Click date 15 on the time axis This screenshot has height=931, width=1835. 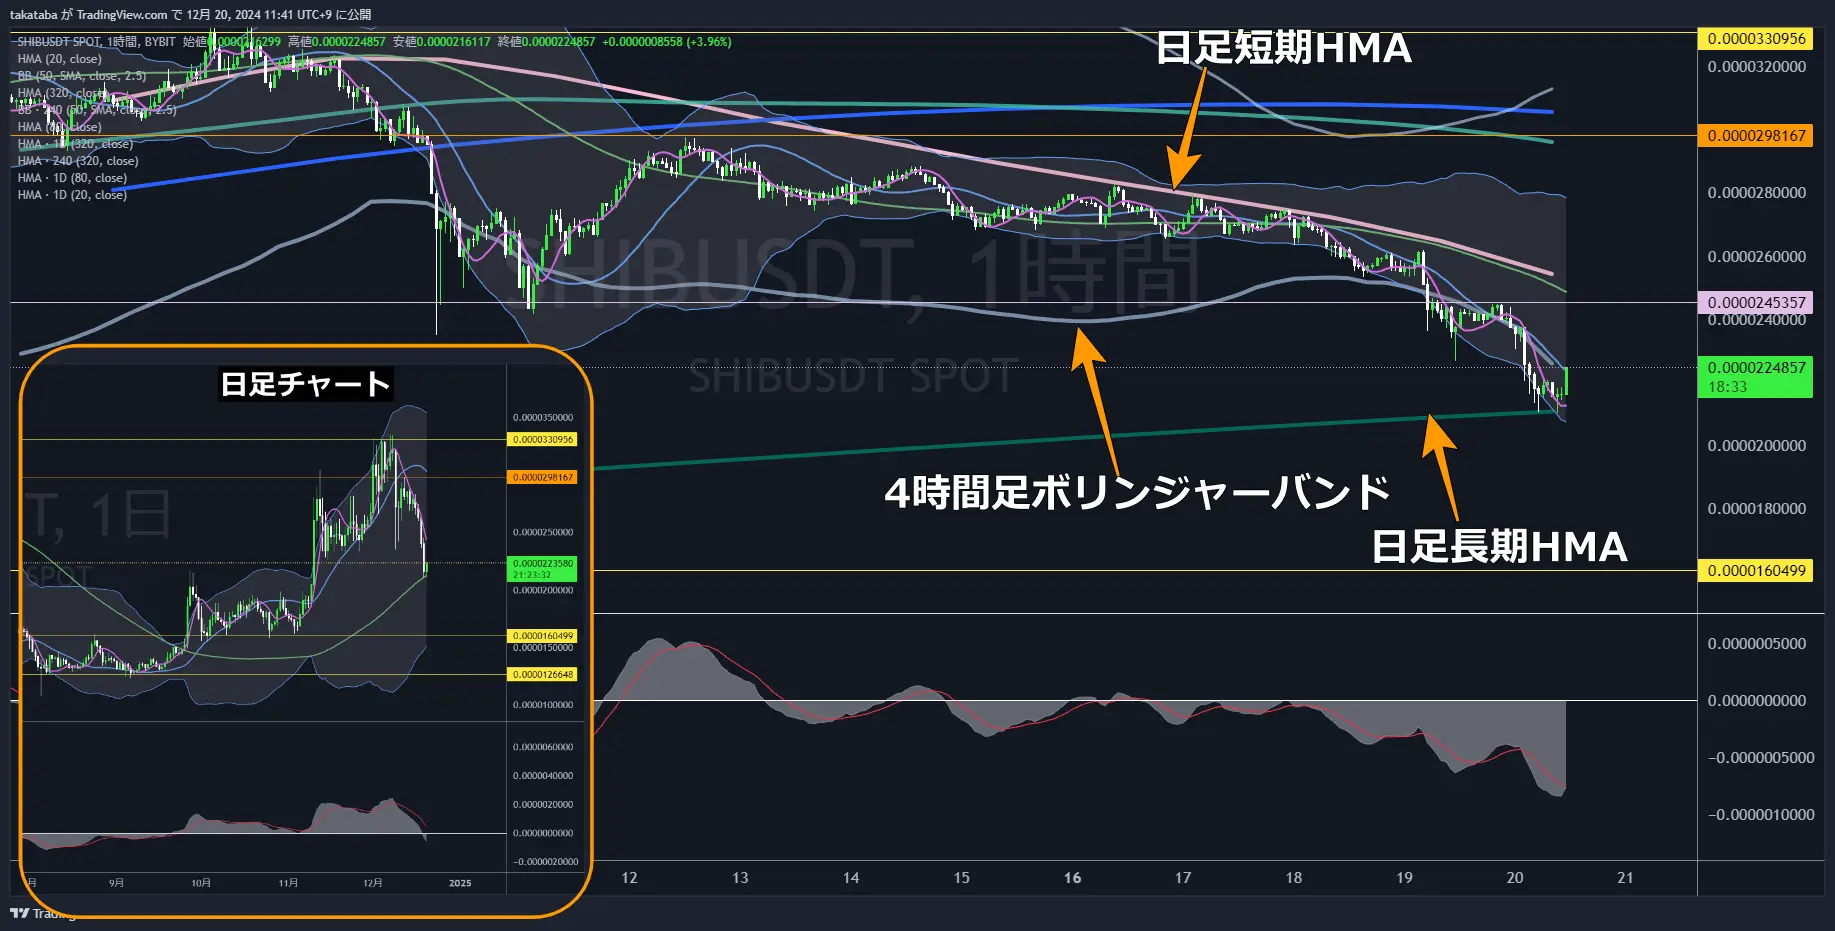(x=961, y=878)
